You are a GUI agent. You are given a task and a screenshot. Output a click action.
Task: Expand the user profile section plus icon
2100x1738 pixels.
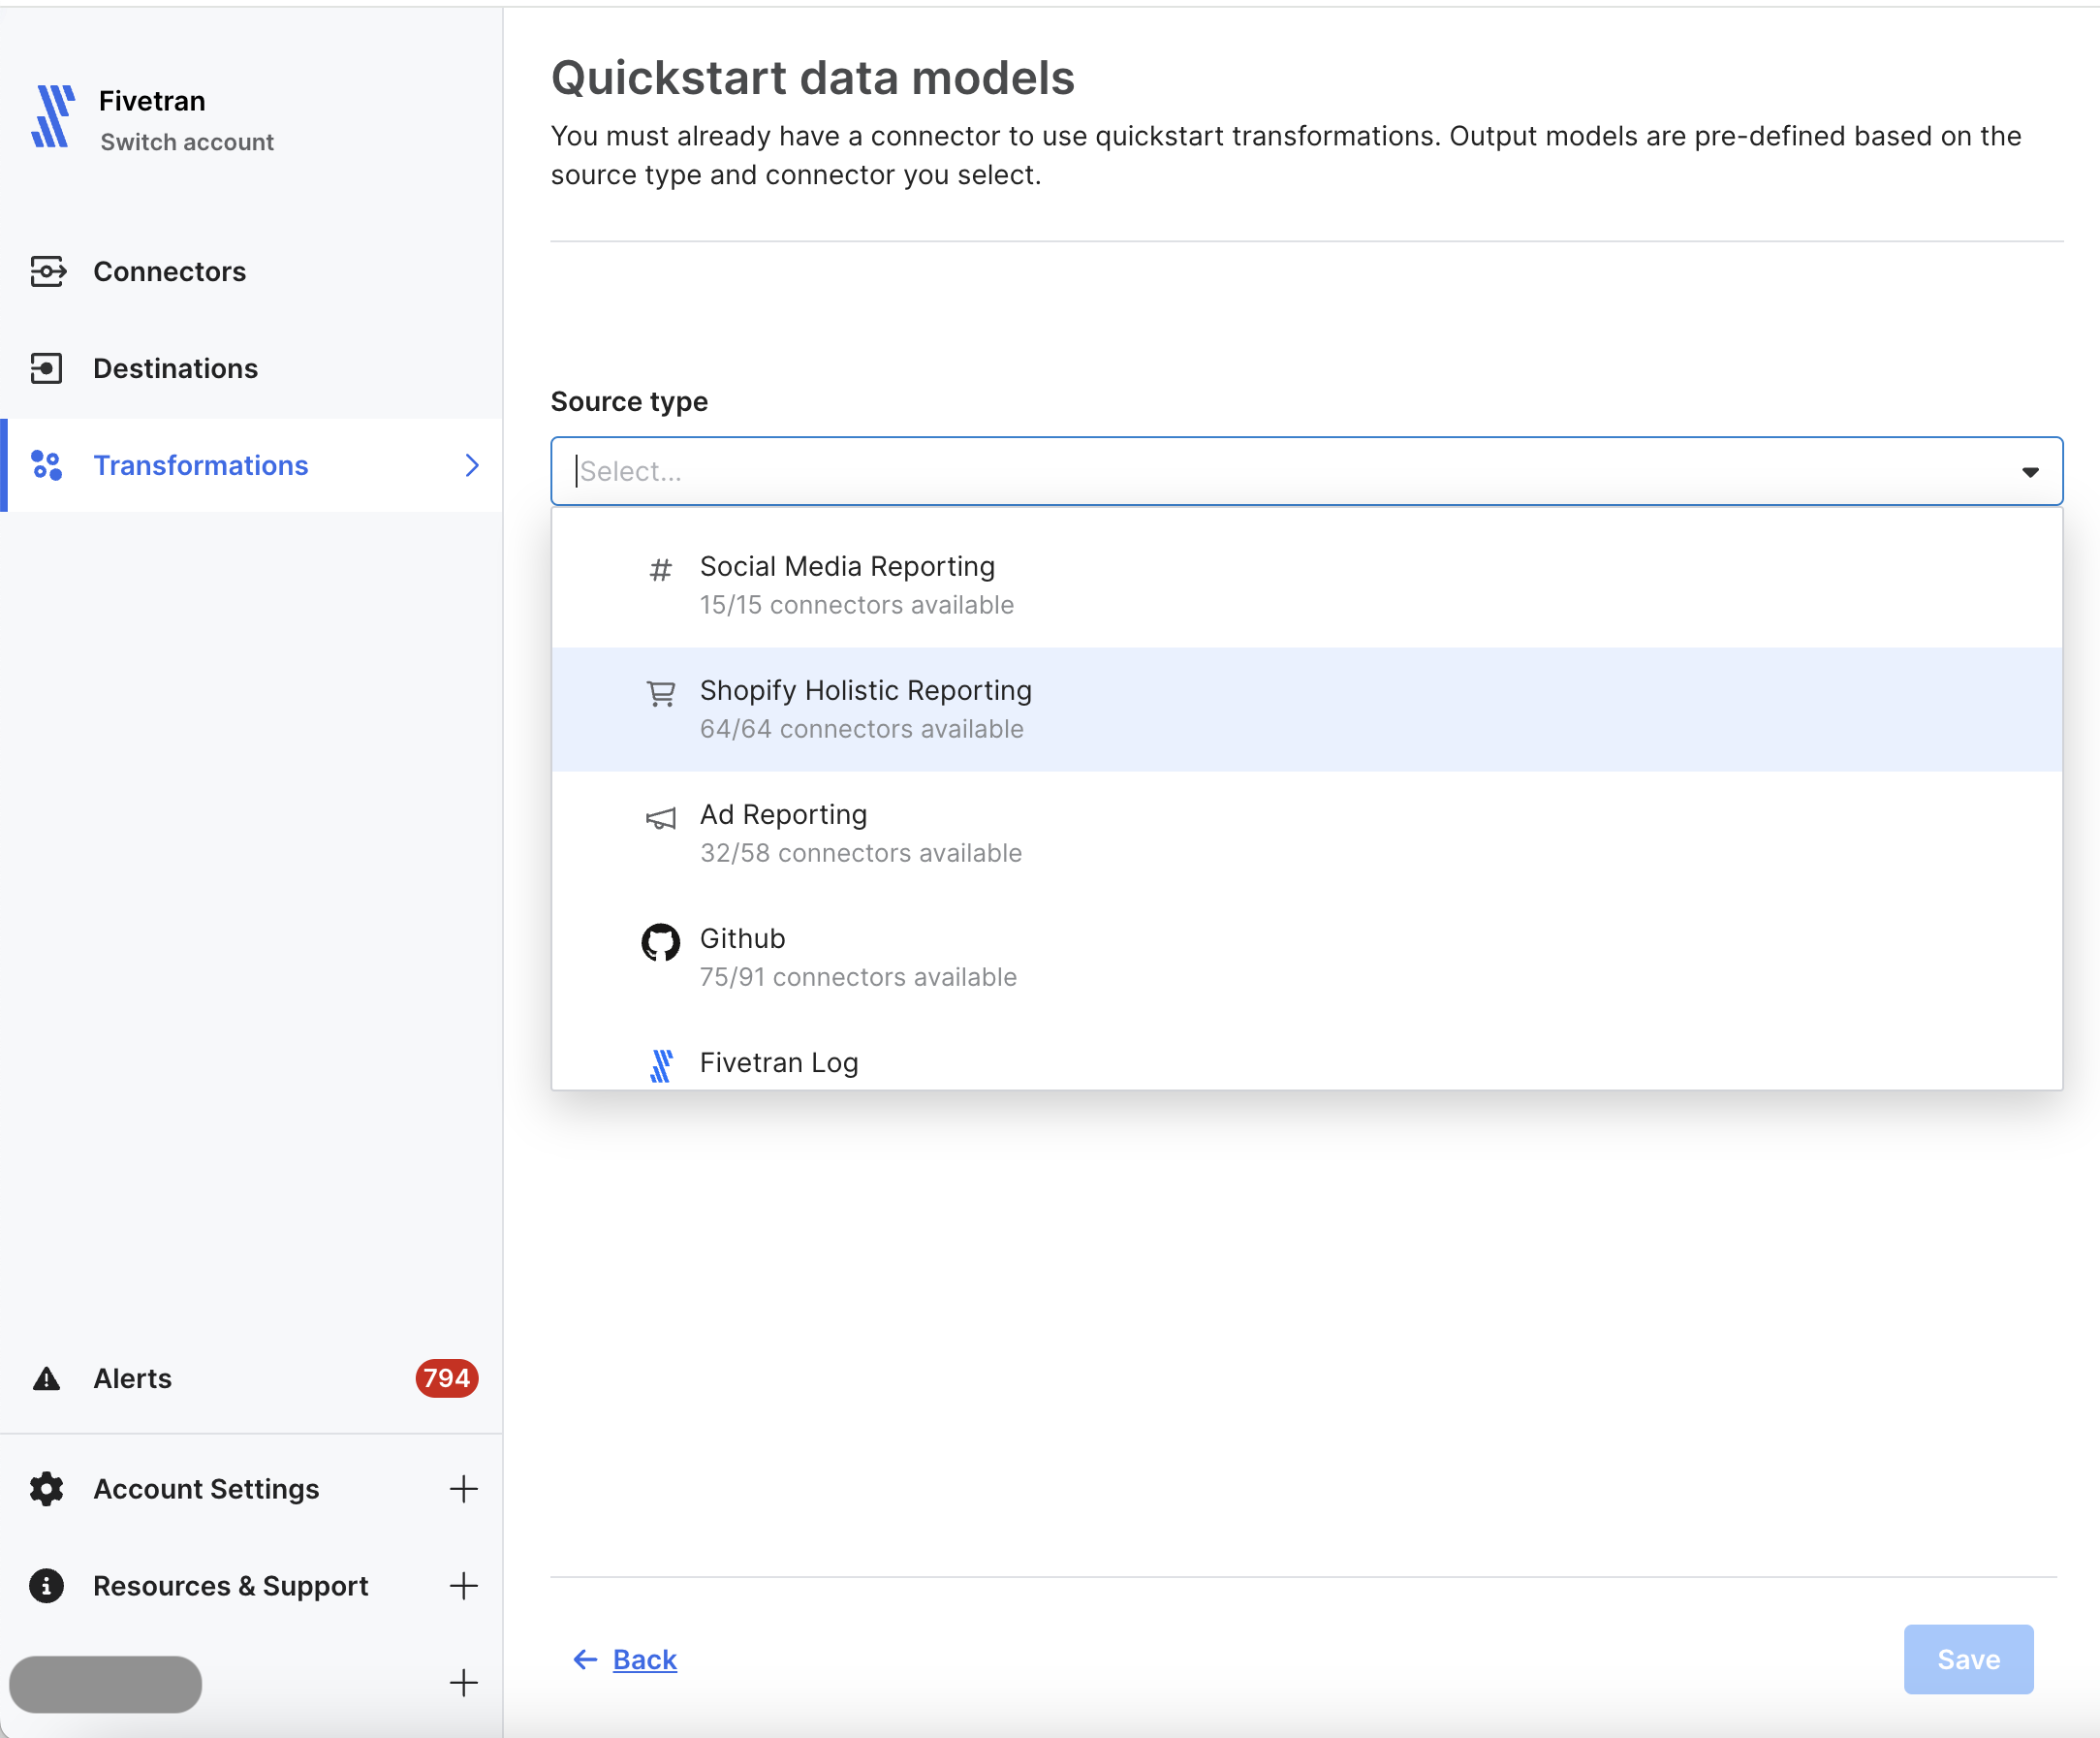tap(463, 1683)
